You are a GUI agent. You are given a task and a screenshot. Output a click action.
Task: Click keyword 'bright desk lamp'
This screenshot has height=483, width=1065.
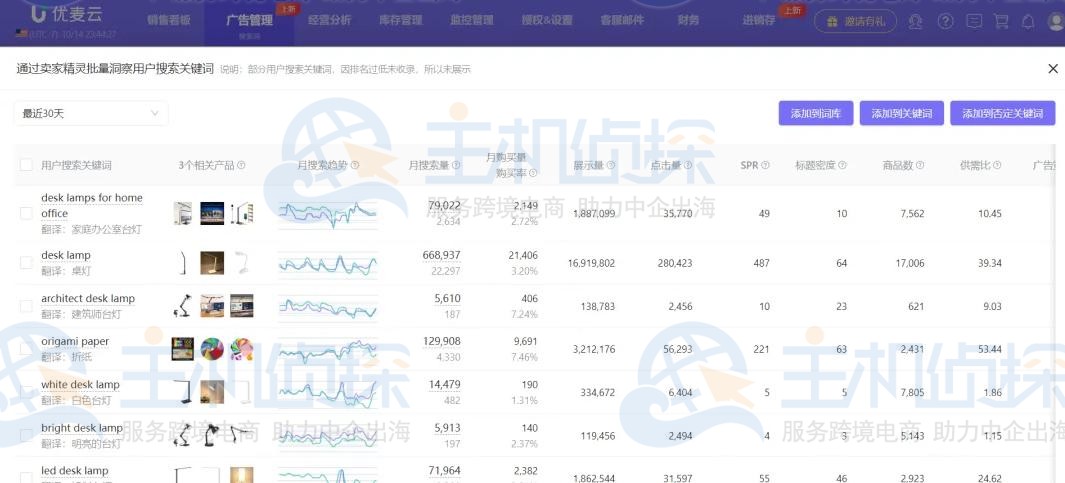point(82,428)
